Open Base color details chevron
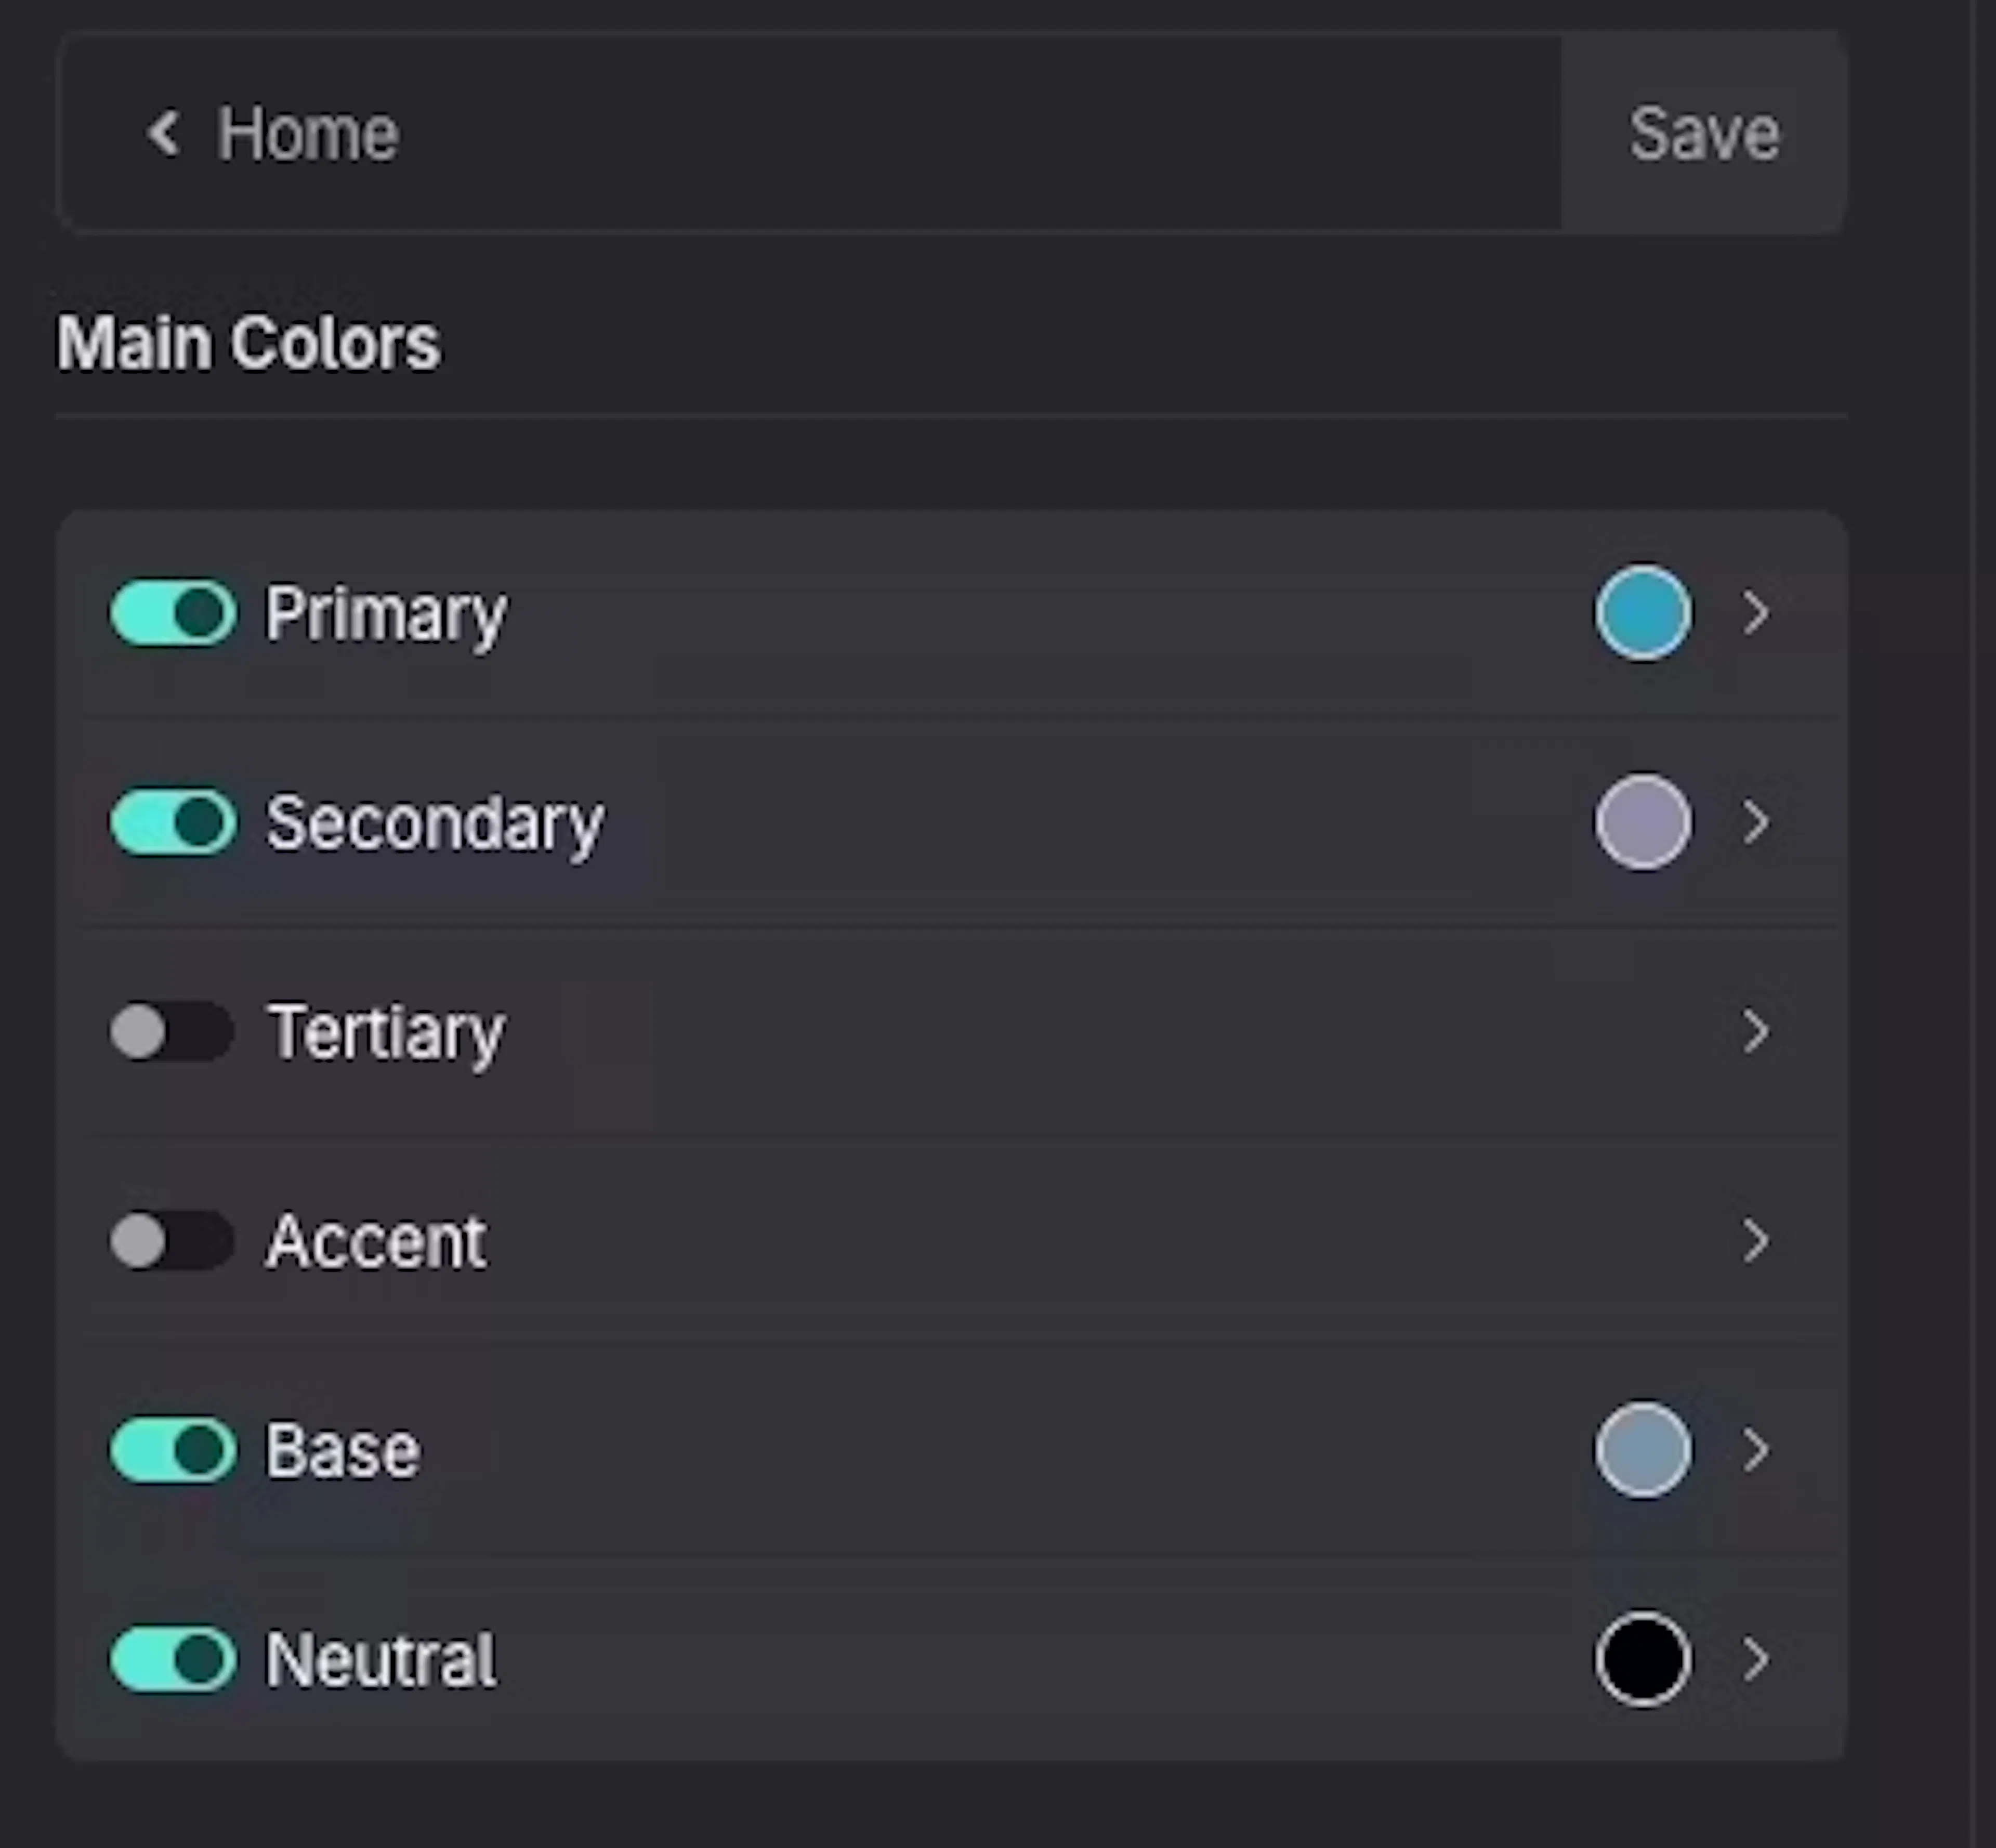The height and width of the screenshot is (1848, 1996). [x=1756, y=1449]
